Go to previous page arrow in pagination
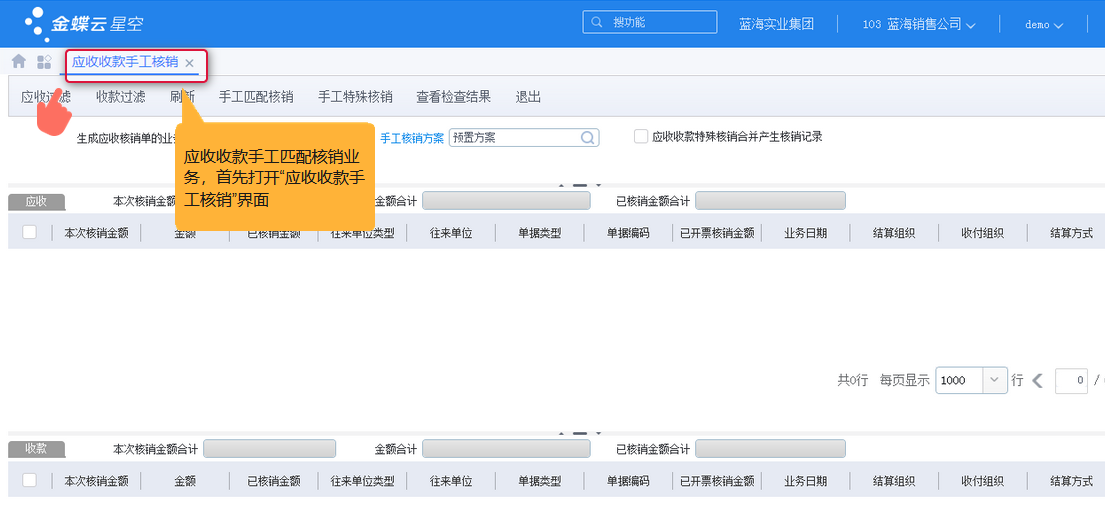The height and width of the screenshot is (525, 1105). pos(1037,381)
